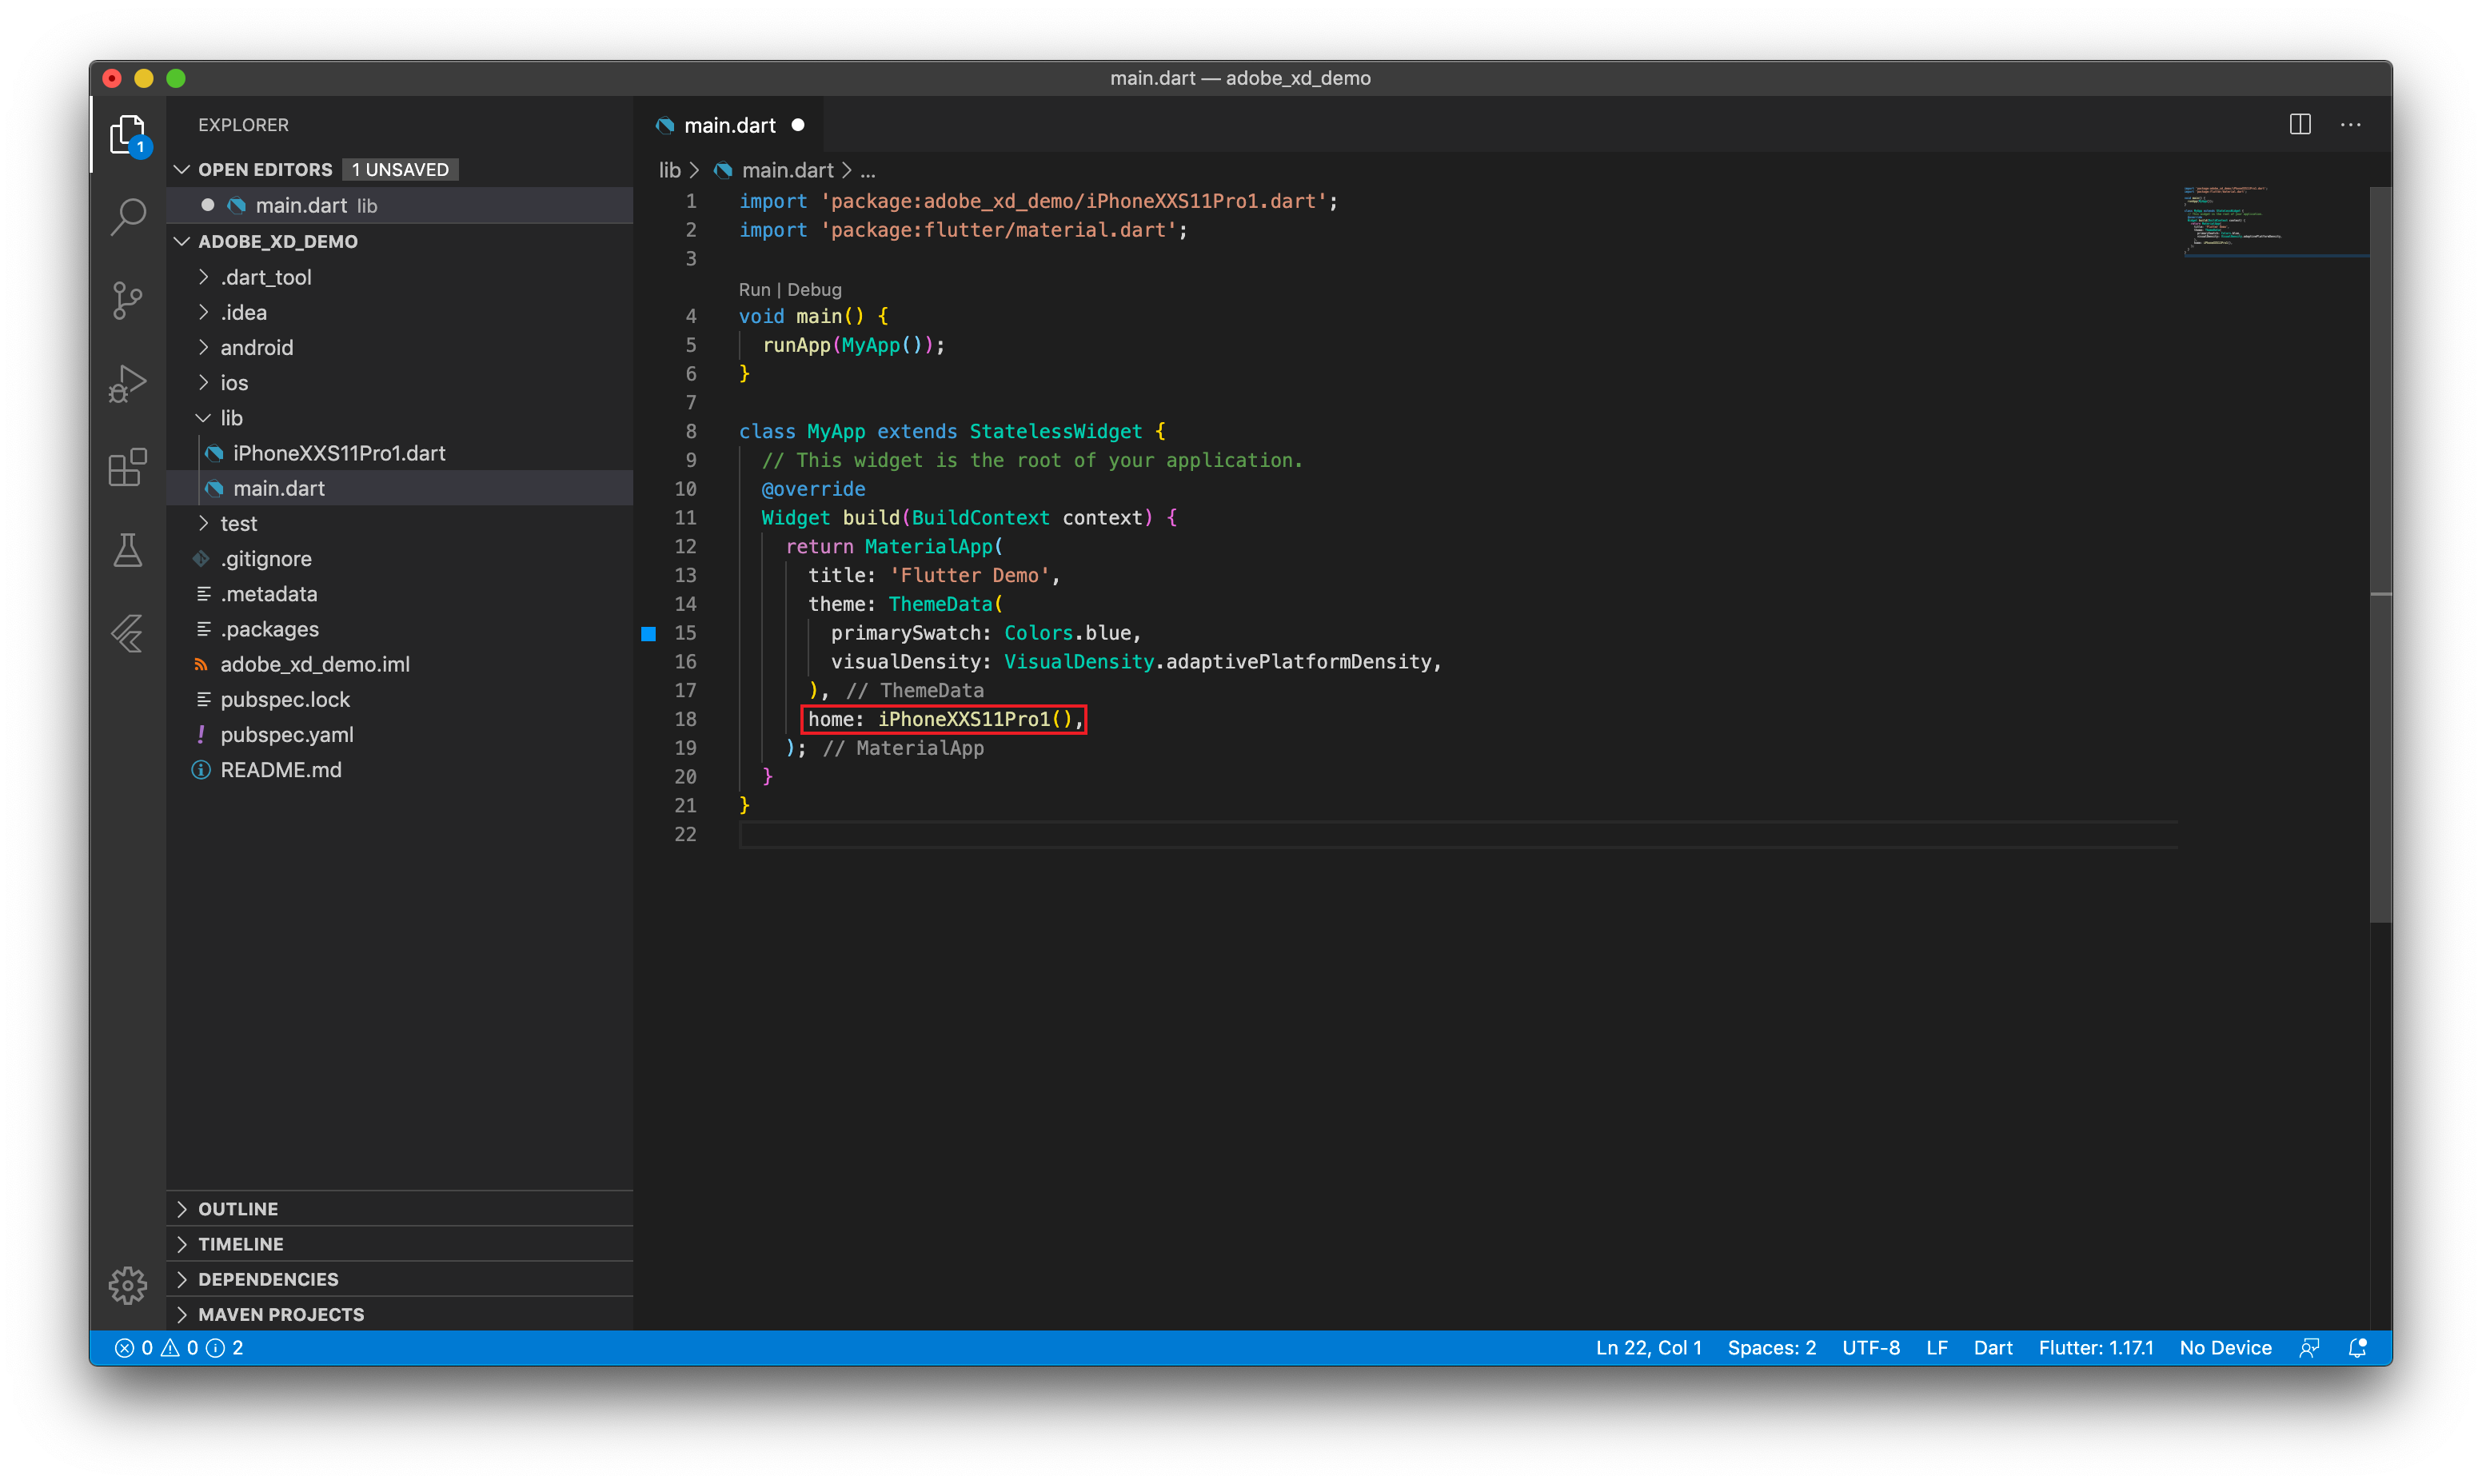Open the Testing view
Image resolution: width=2482 pixels, height=1484 pixels.
pos(128,550)
